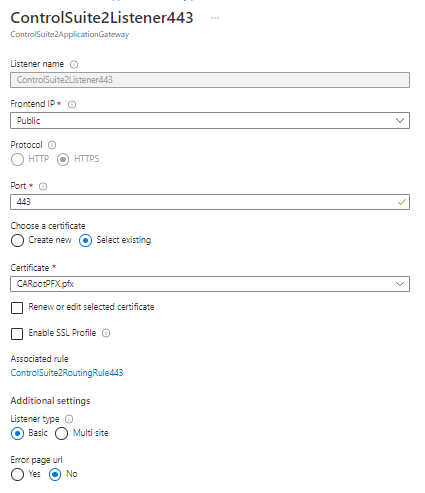Image resolution: width=425 pixels, height=493 pixels.
Task: Show info tooltip for Frontend IP
Action: 72,105
